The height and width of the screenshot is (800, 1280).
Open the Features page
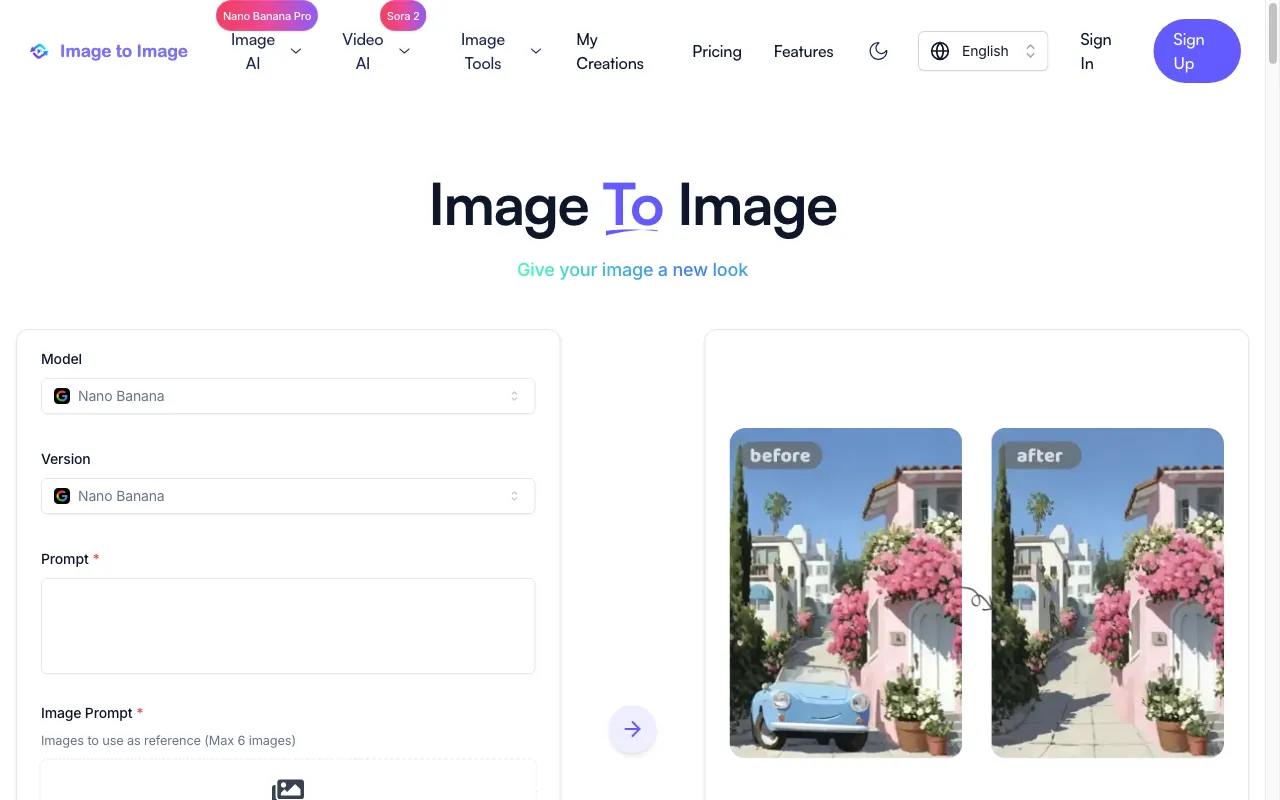(x=803, y=51)
